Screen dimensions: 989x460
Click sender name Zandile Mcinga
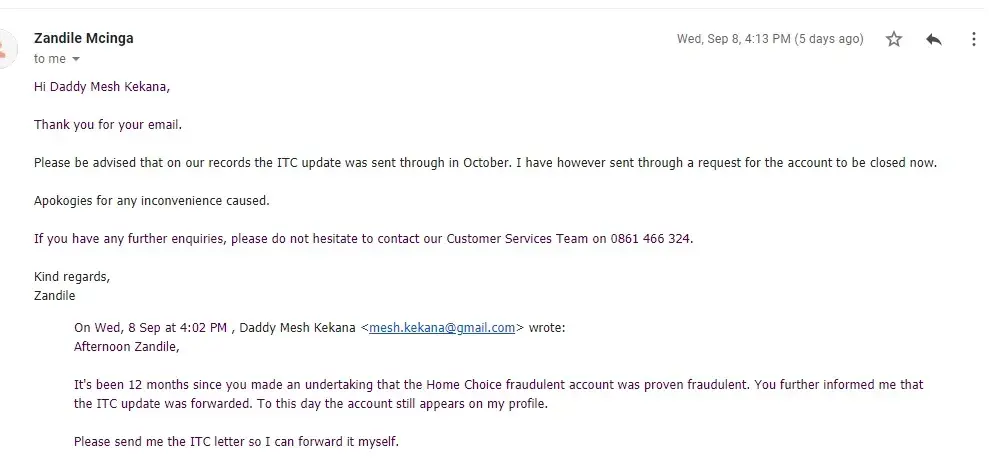pyautogui.click(x=84, y=38)
